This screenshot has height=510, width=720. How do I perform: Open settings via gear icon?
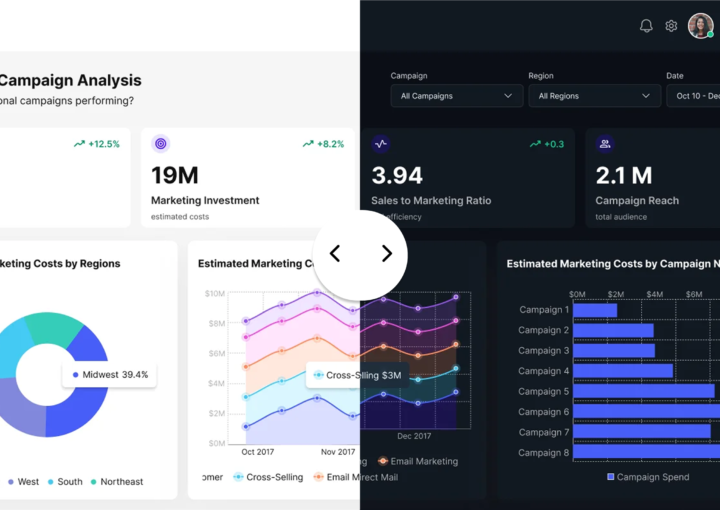coord(672,26)
